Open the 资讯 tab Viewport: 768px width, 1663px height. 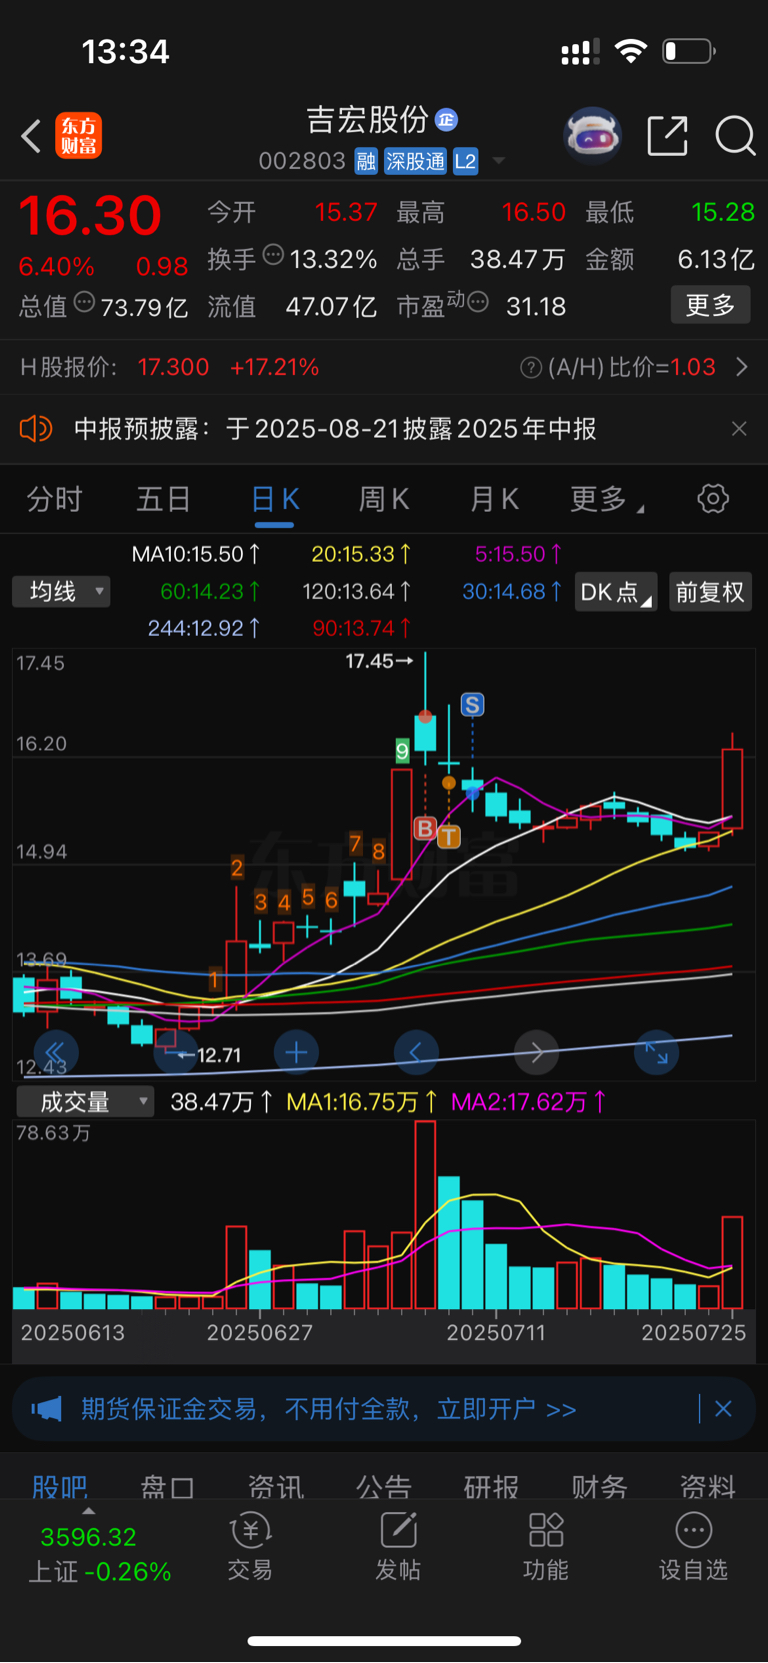coord(275,1487)
